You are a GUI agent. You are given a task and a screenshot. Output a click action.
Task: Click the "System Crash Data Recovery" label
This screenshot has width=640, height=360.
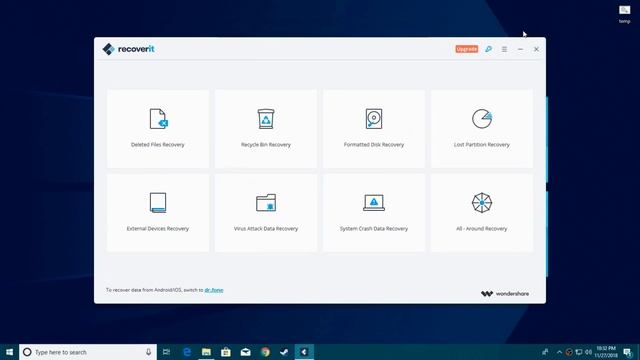tap(373, 229)
